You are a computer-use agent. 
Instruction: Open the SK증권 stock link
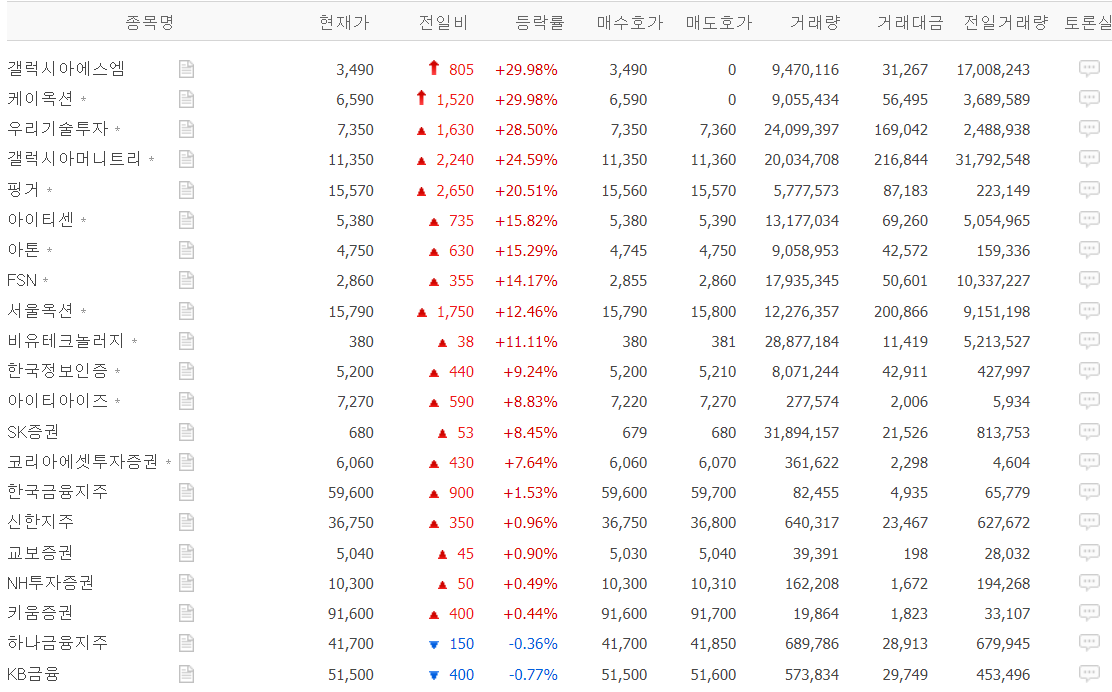click(33, 432)
